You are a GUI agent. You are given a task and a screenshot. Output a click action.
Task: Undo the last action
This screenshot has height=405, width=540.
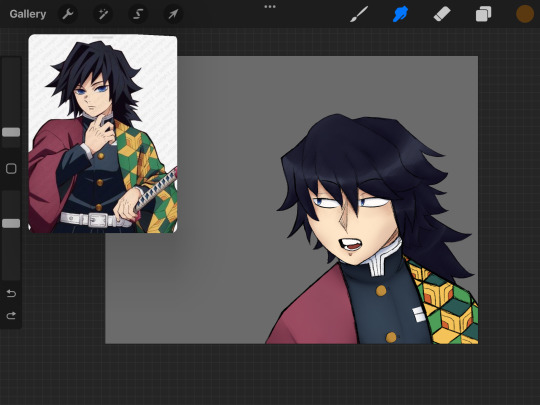(x=11, y=293)
